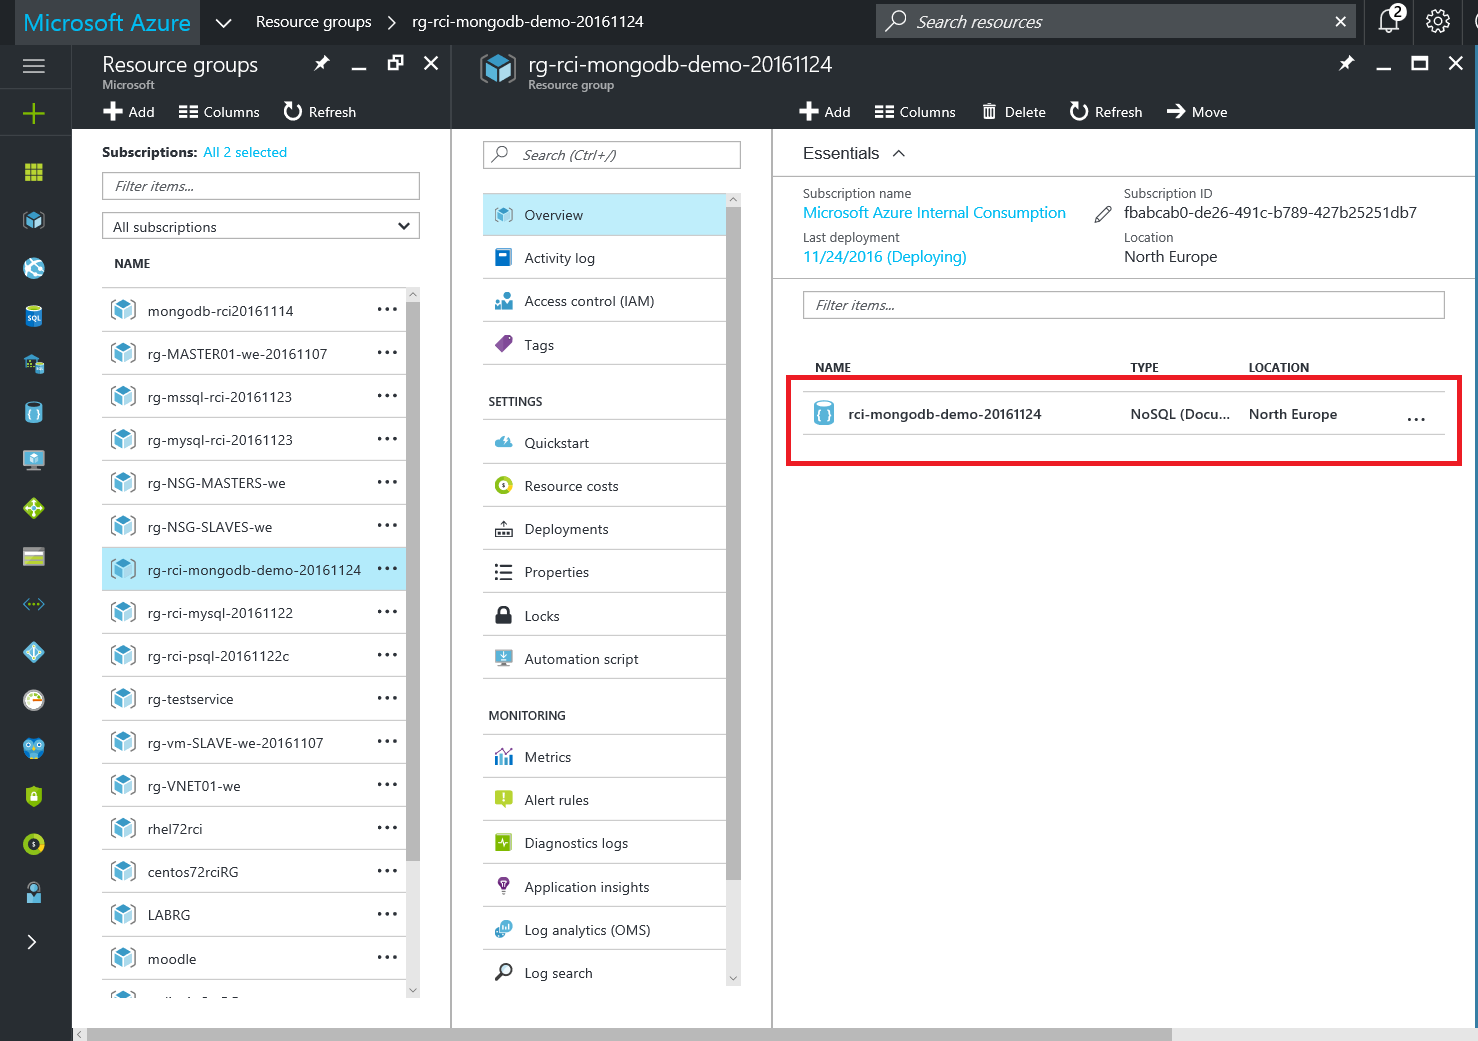Refresh the resource group blade

1106,112
